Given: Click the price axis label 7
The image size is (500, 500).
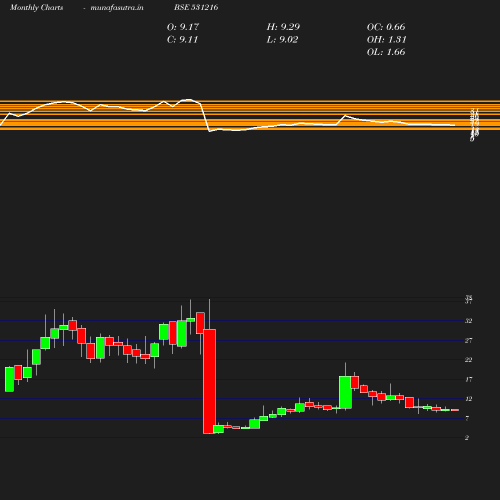Looking at the screenshot, I should [467, 418].
